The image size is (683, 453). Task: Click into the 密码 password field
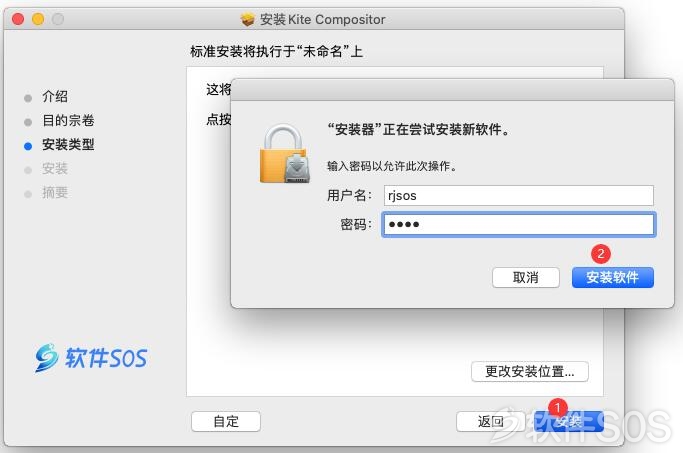coord(518,225)
